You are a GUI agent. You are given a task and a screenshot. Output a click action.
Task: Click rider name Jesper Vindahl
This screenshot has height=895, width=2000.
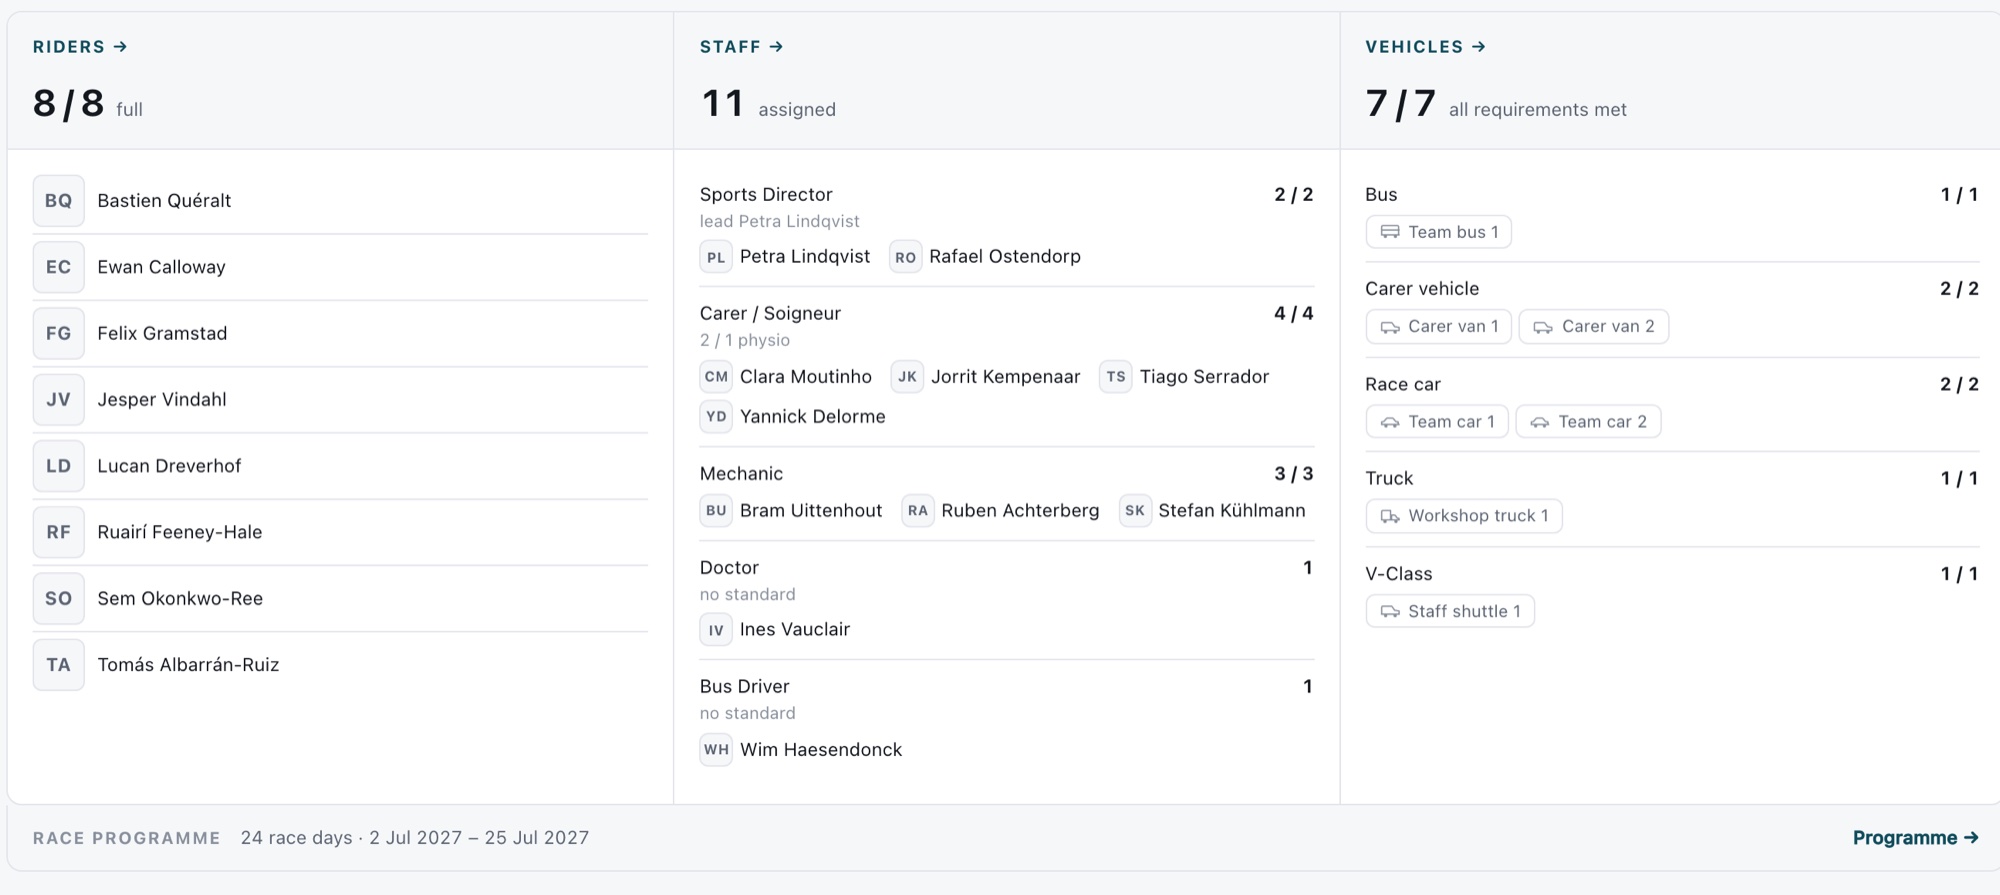pos(162,400)
